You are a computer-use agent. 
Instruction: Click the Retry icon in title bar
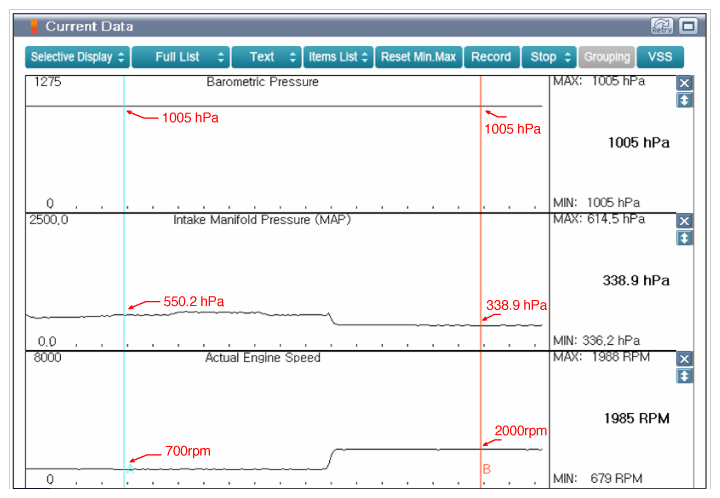(661, 26)
